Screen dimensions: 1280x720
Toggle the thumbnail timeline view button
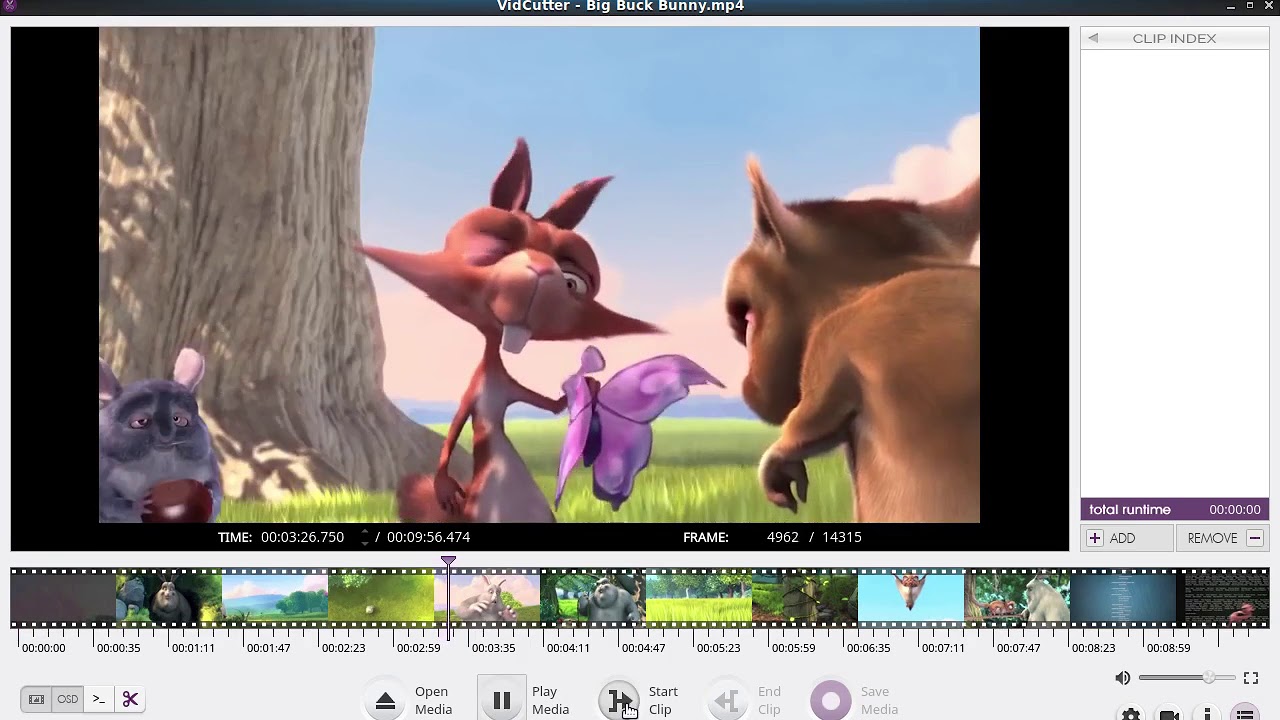click(36, 699)
